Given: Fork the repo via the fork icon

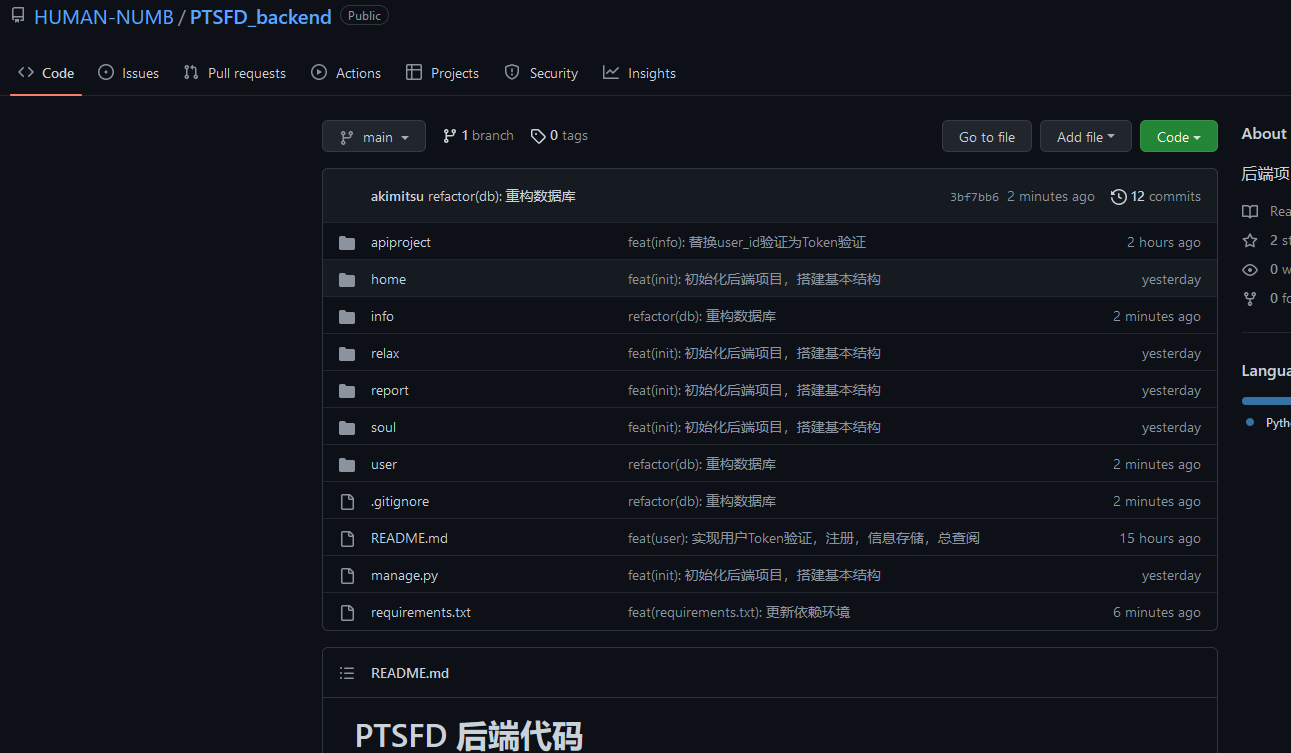Looking at the screenshot, I should 1250,298.
